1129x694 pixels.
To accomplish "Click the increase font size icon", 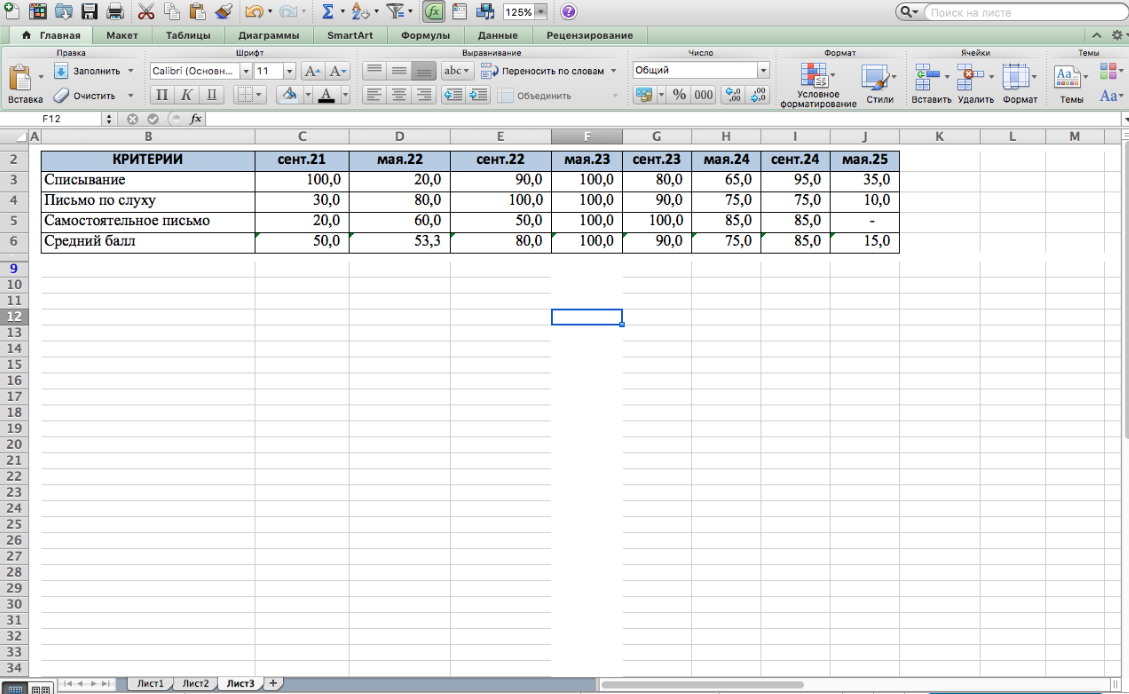I will pos(312,71).
